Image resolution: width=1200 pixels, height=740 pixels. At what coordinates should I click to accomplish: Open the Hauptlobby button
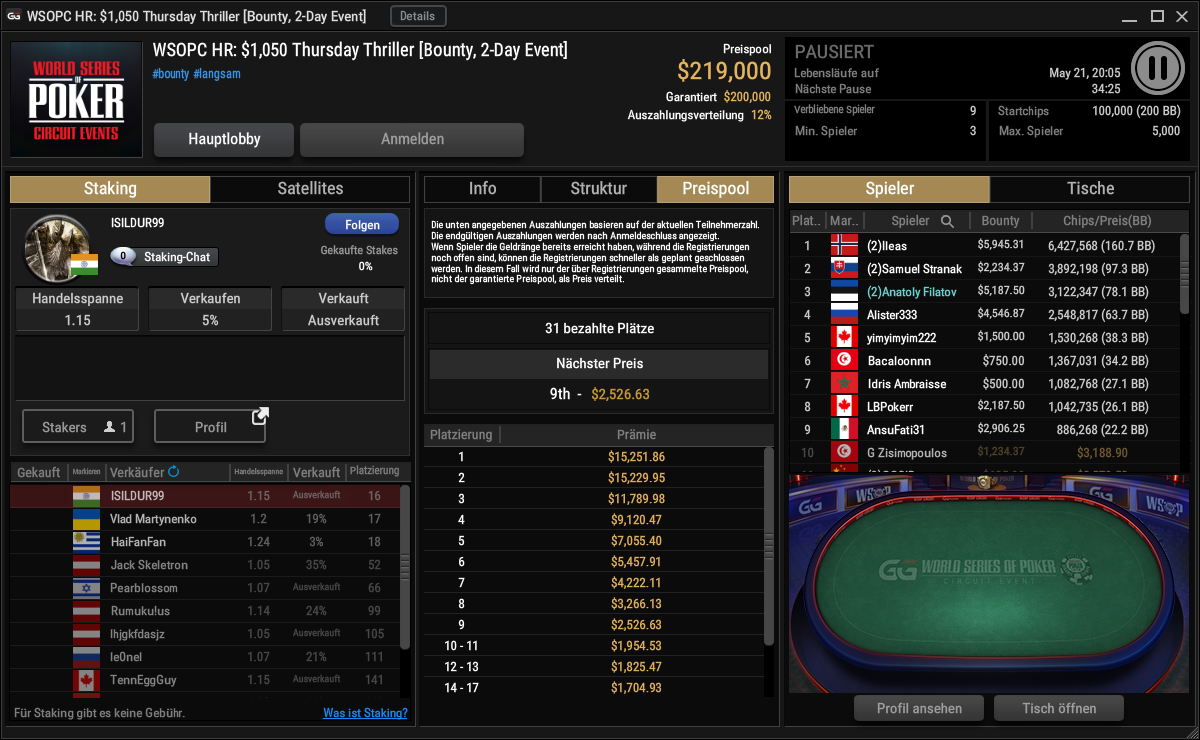(x=224, y=140)
